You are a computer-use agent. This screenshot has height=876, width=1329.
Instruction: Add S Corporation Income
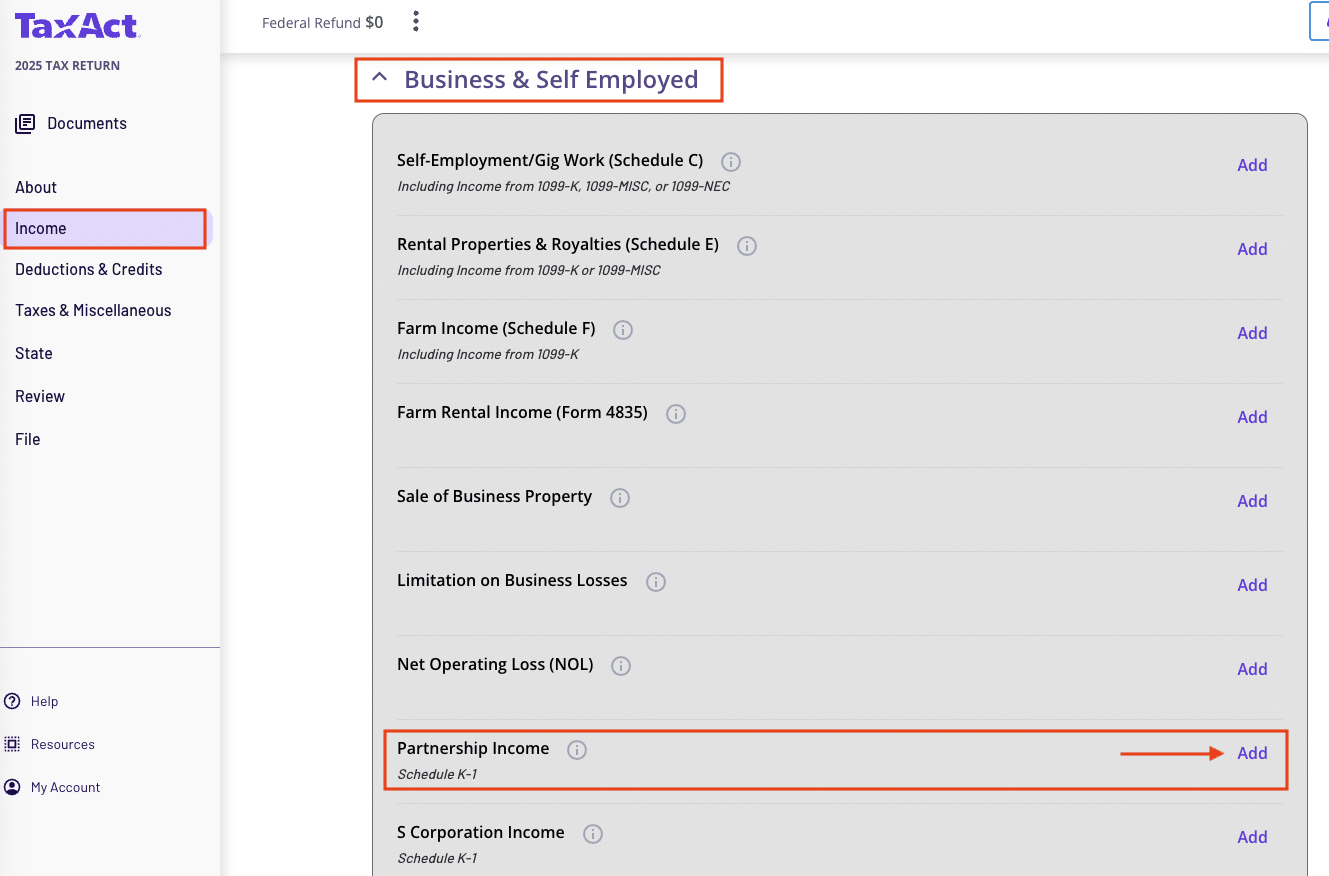point(1252,837)
